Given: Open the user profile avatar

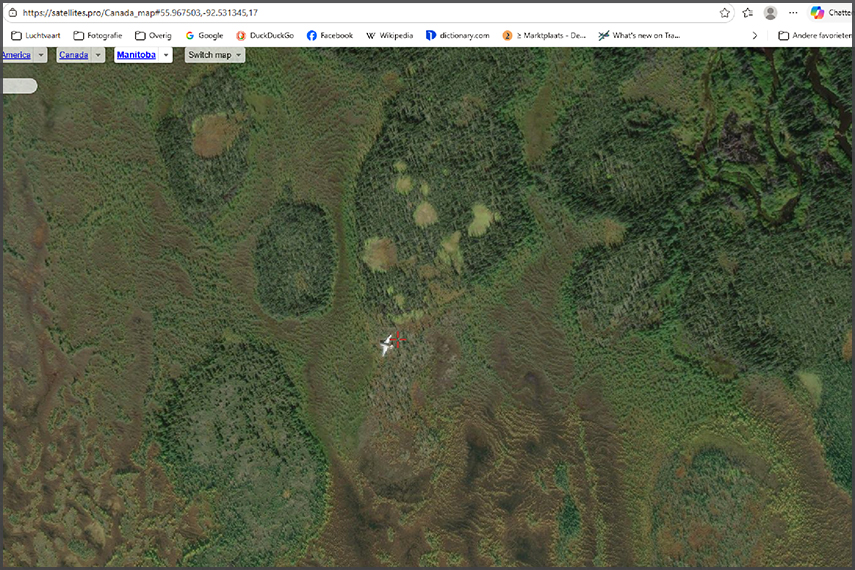Looking at the screenshot, I should tap(770, 13).
